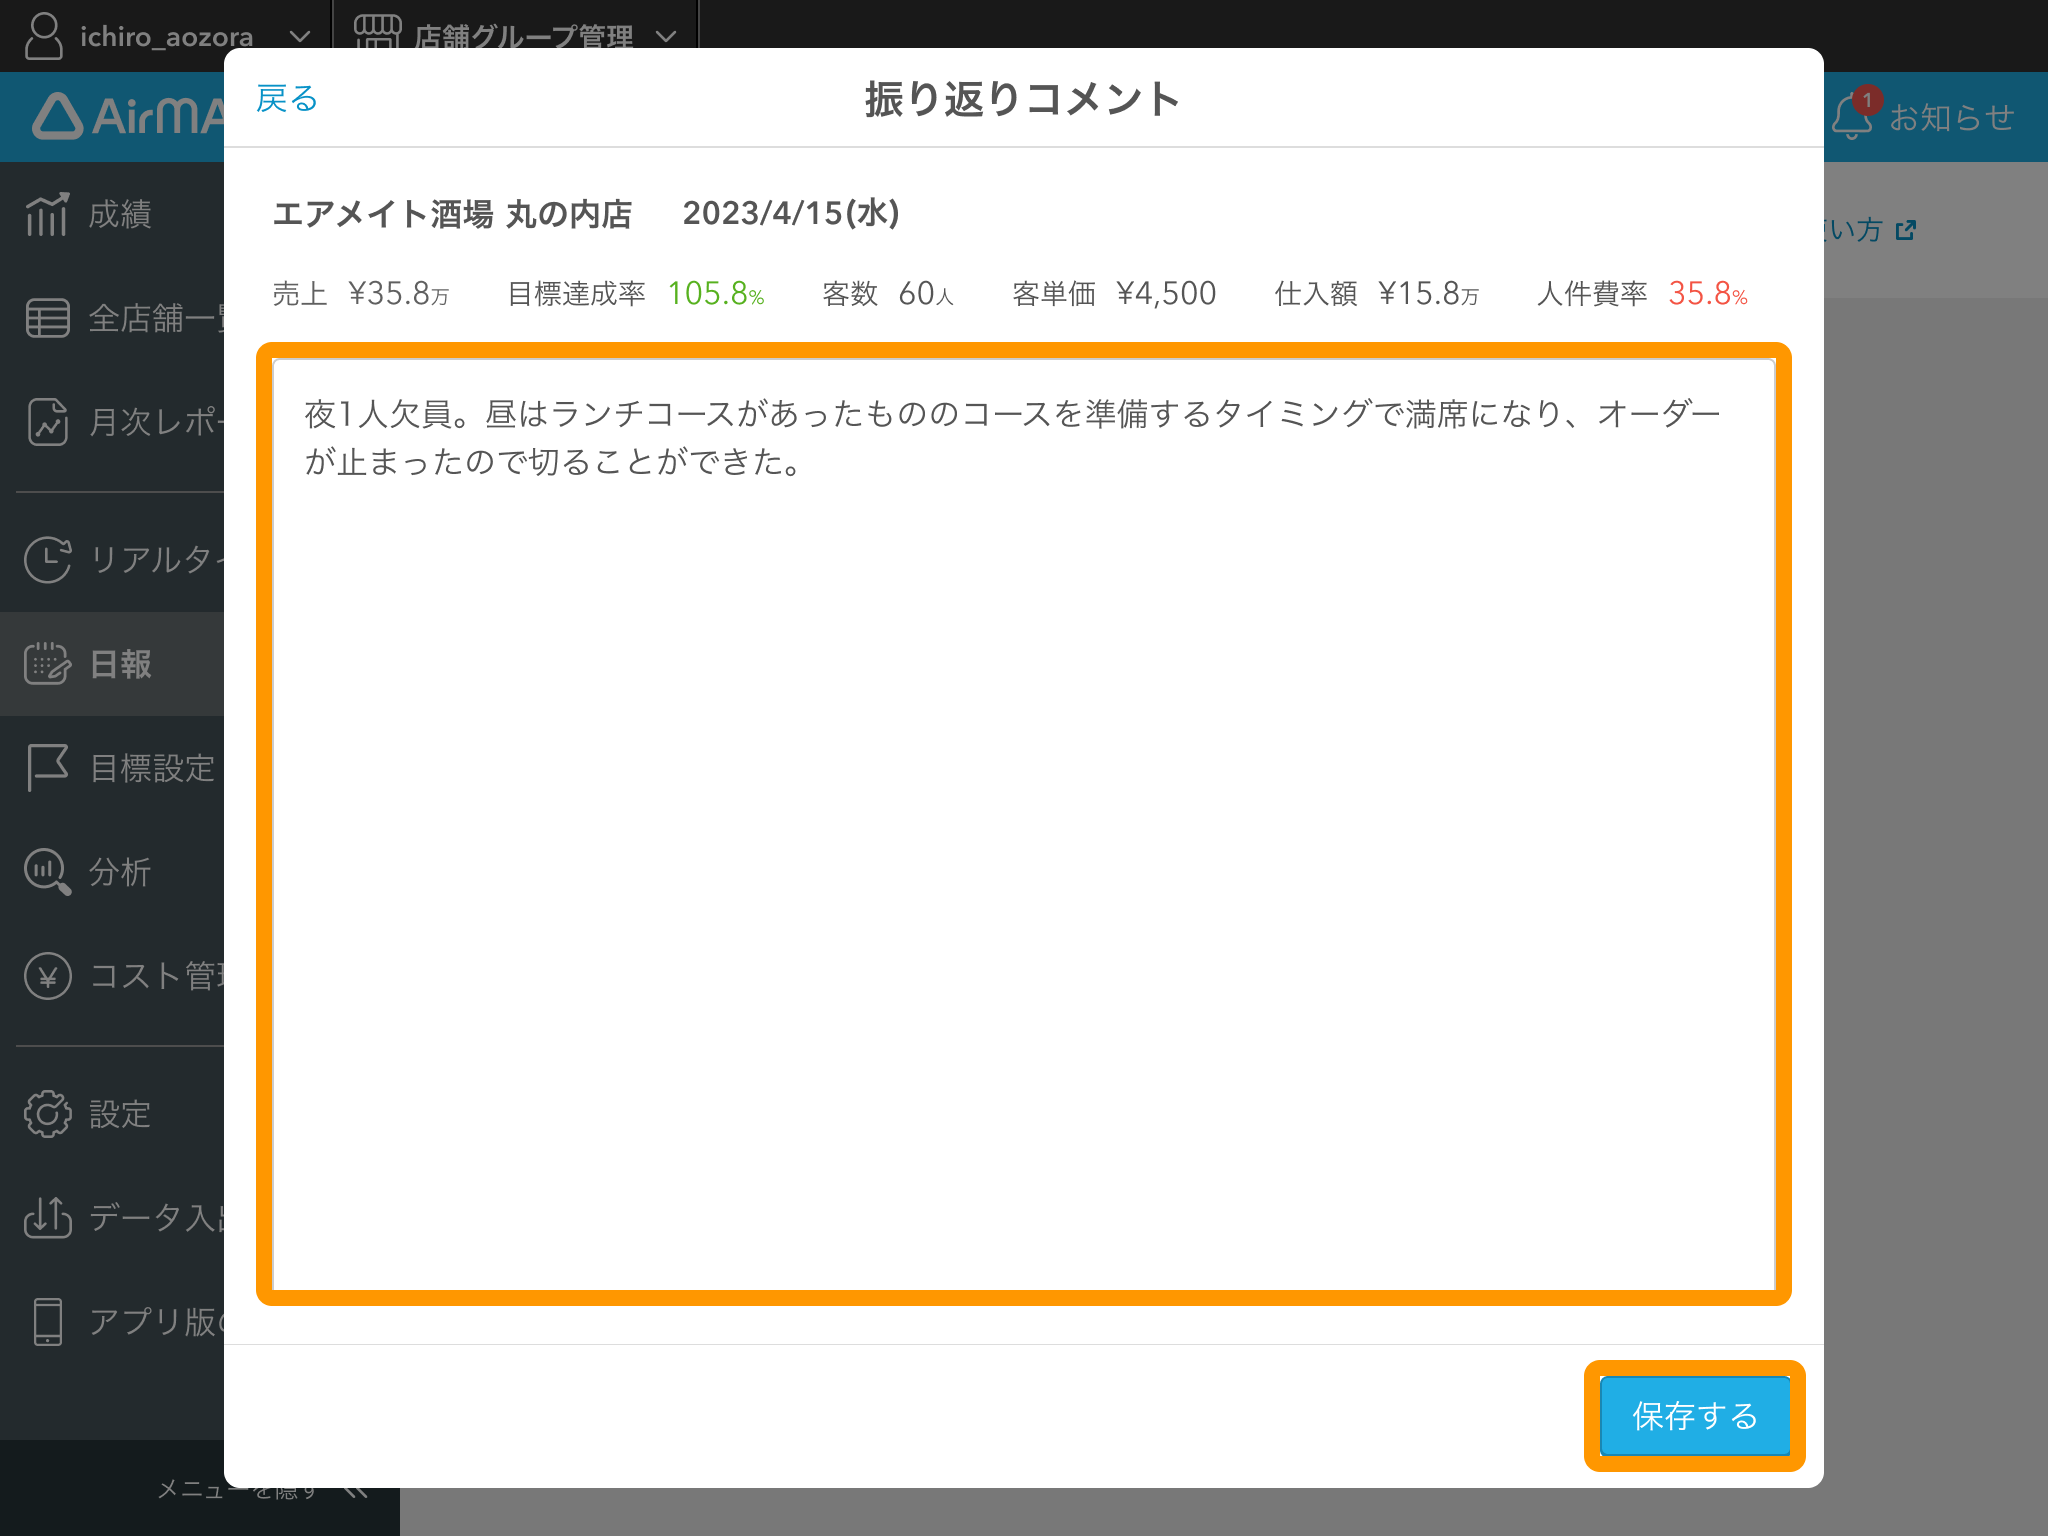The image size is (2048, 1536).
Task: Open the 分析 magnifier chart icon
Action: pyautogui.click(x=47, y=872)
